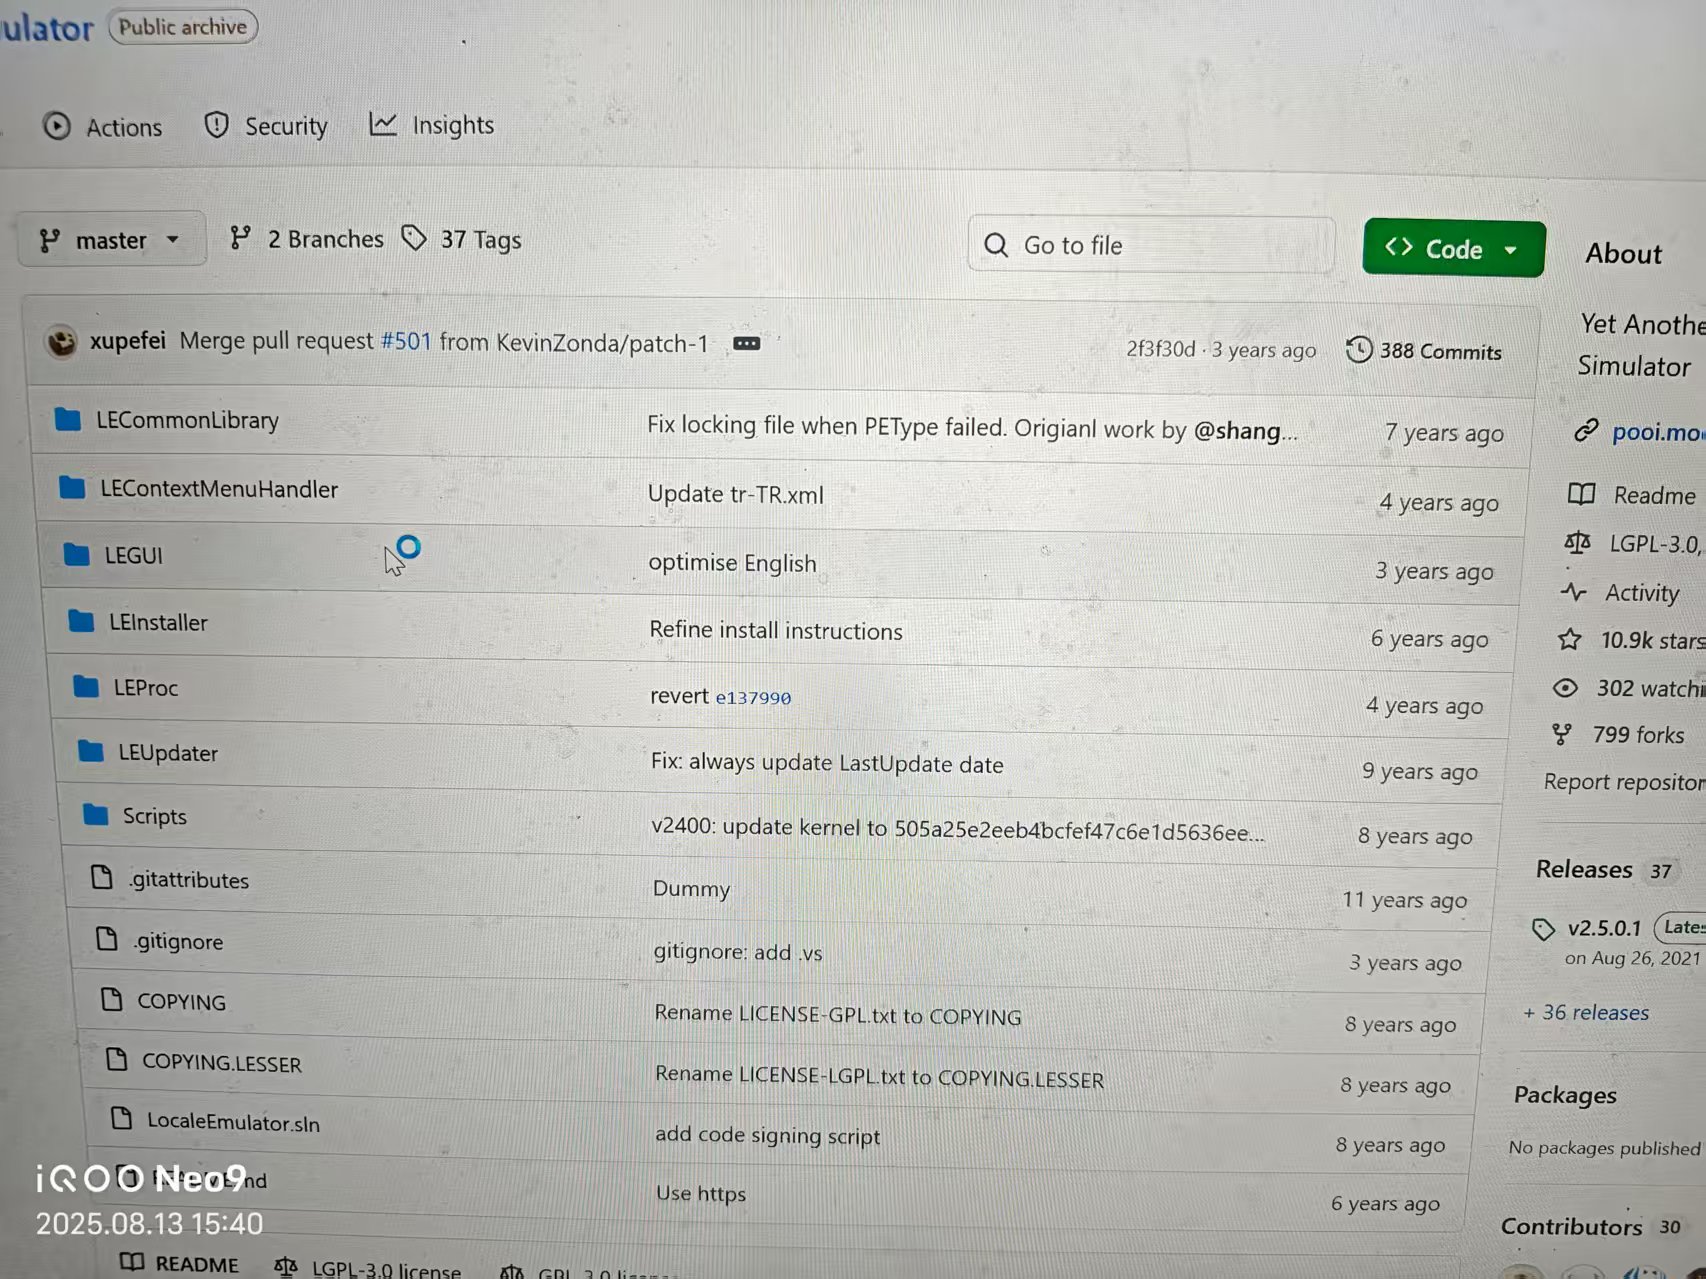Image resolution: width=1706 pixels, height=1279 pixels.
Task: Click the e137990 commit hash link
Action: coord(753,698)
